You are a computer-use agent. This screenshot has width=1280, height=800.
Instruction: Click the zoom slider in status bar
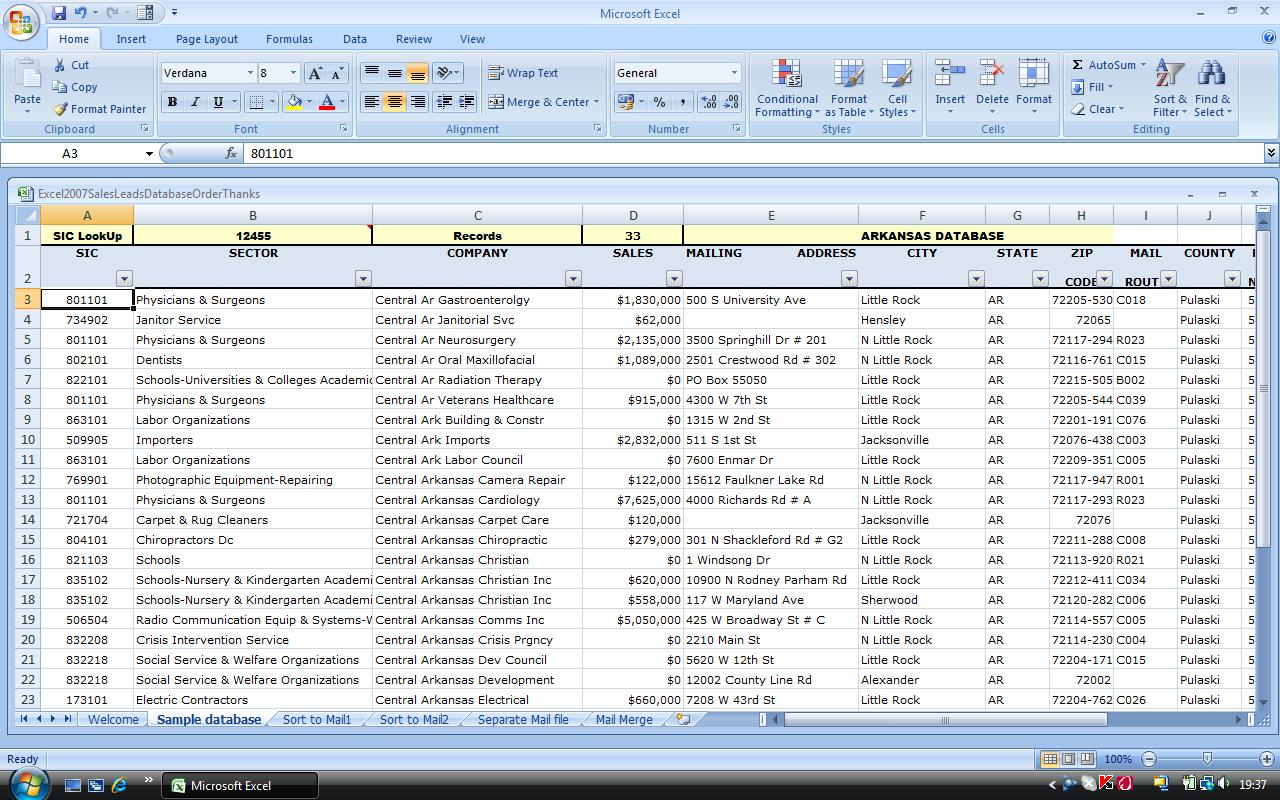1207,759
